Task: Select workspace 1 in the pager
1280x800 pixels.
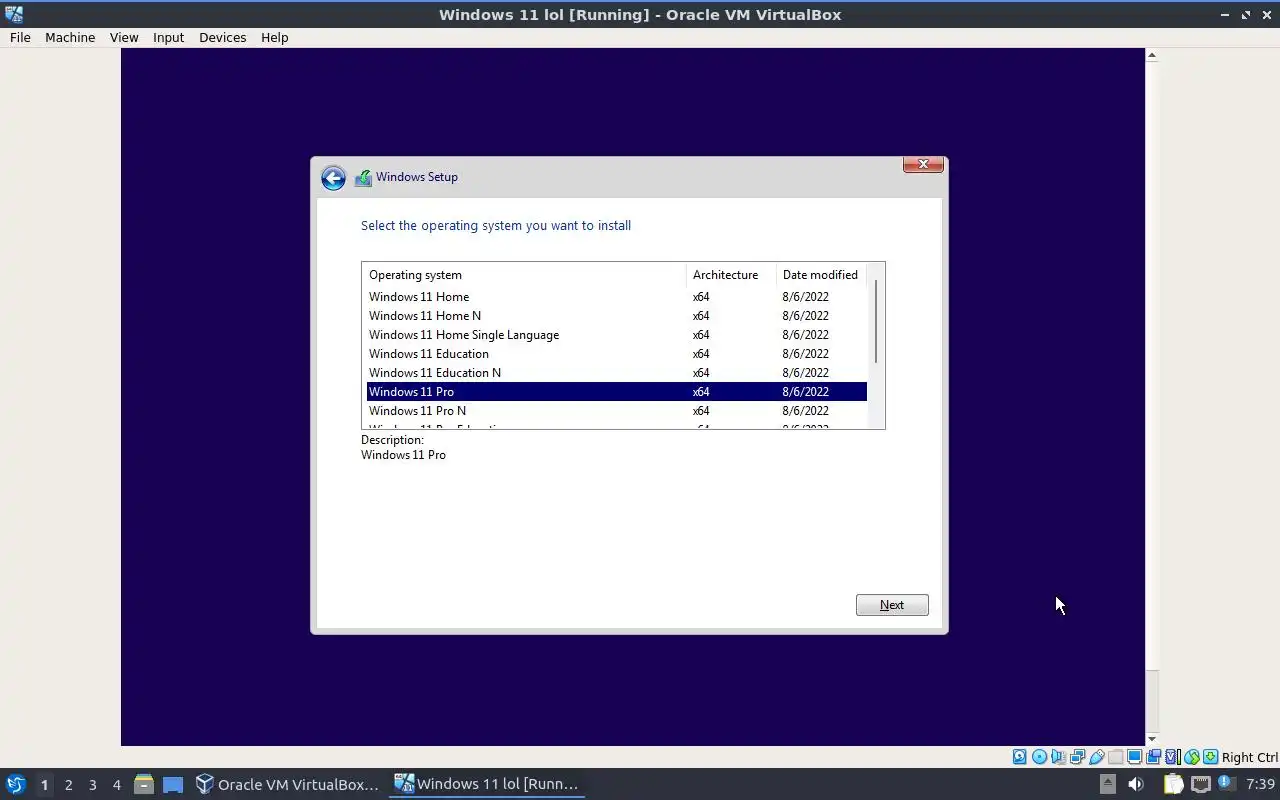Action: tap(44, 785)
